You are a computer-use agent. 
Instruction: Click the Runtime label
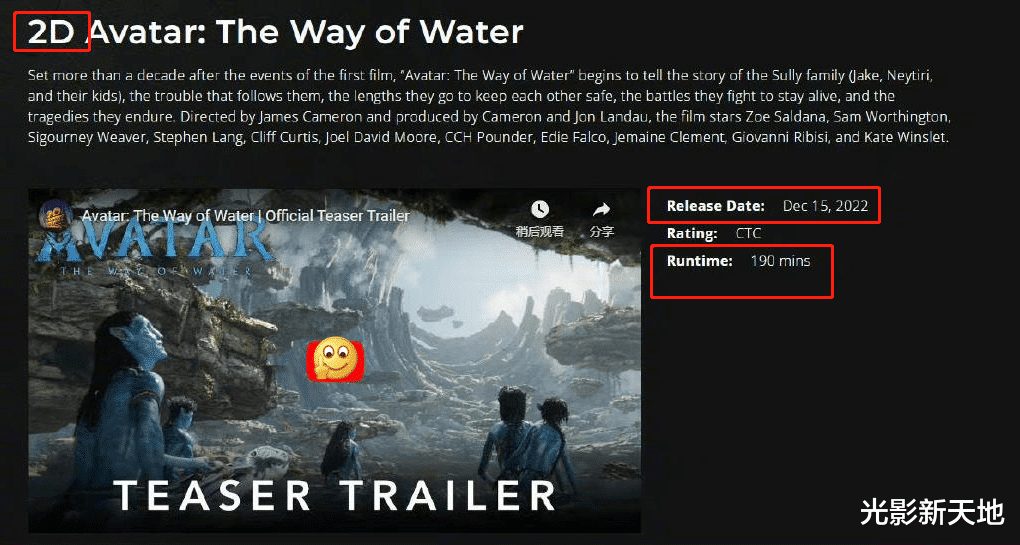(x=700, y=261)
